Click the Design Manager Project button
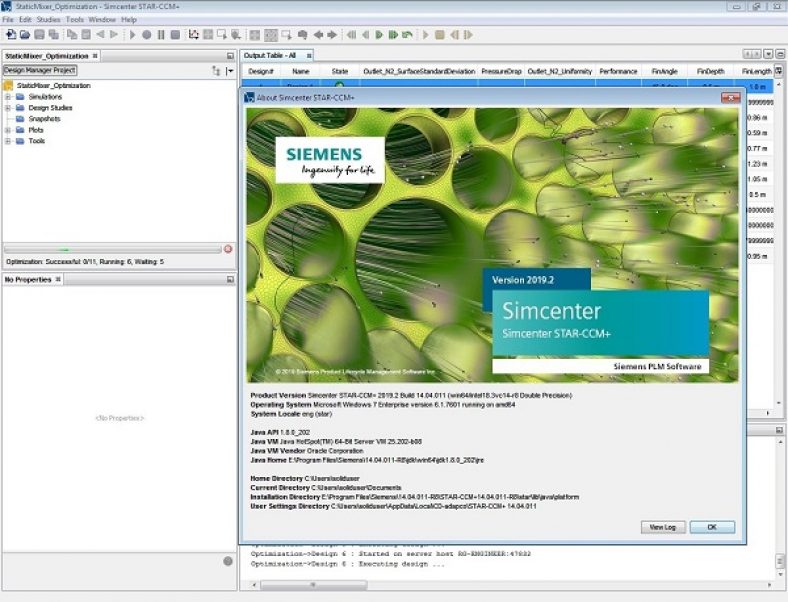Image resolution: width=788 pixels, height=602 pixels. coord(40,70)
